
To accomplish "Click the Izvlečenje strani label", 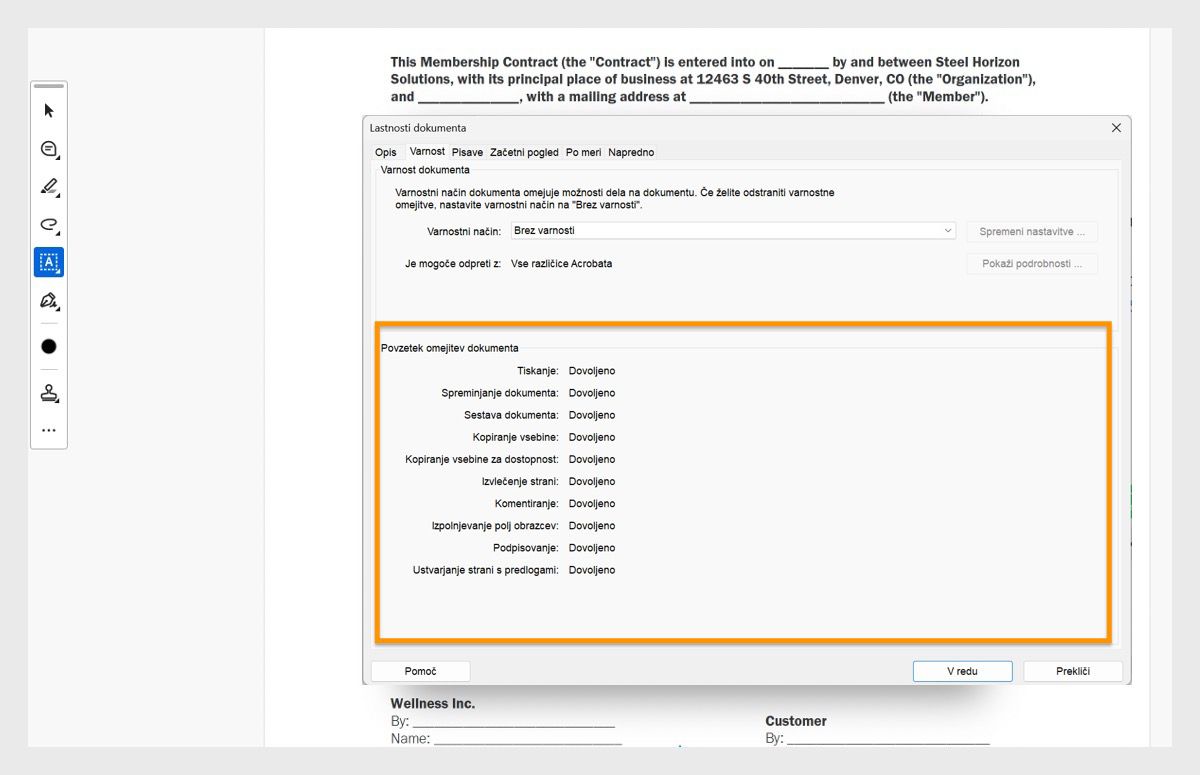I will pos(520,481).
